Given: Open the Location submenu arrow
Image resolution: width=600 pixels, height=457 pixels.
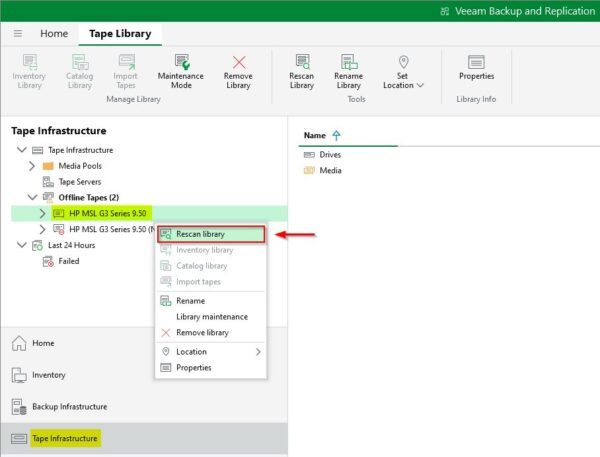Looking at the screenshot, I should click(x=258, y=352).
